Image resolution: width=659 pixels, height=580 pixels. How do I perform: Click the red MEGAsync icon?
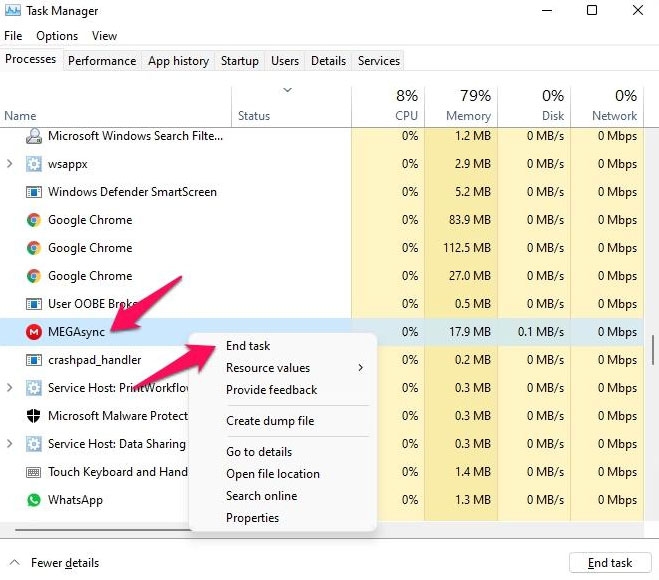coord(34,332)
